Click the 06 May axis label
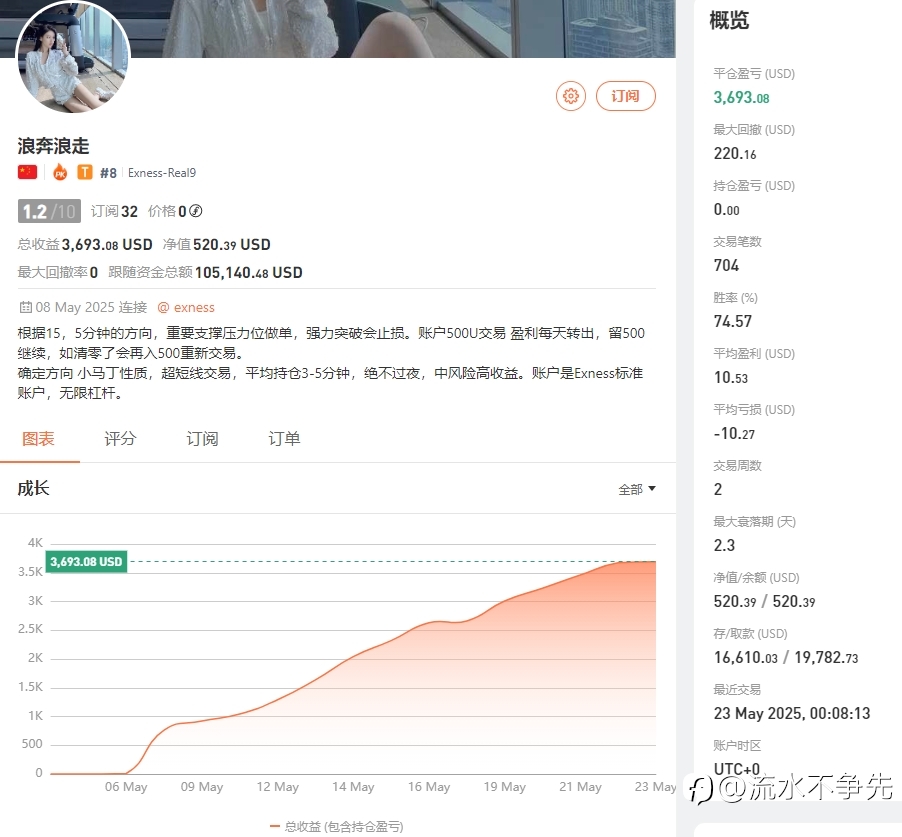This screenshot has height=837, width=902. point(126,786)
